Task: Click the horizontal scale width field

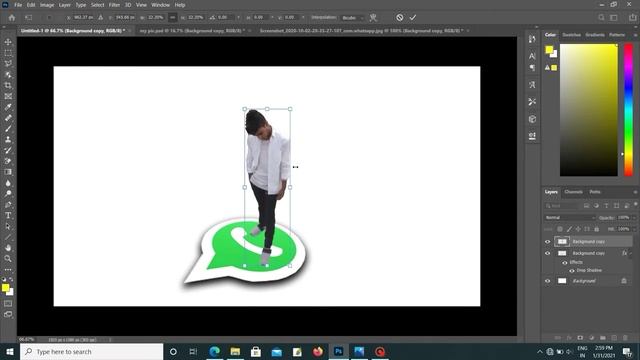Action: (156, 18)
